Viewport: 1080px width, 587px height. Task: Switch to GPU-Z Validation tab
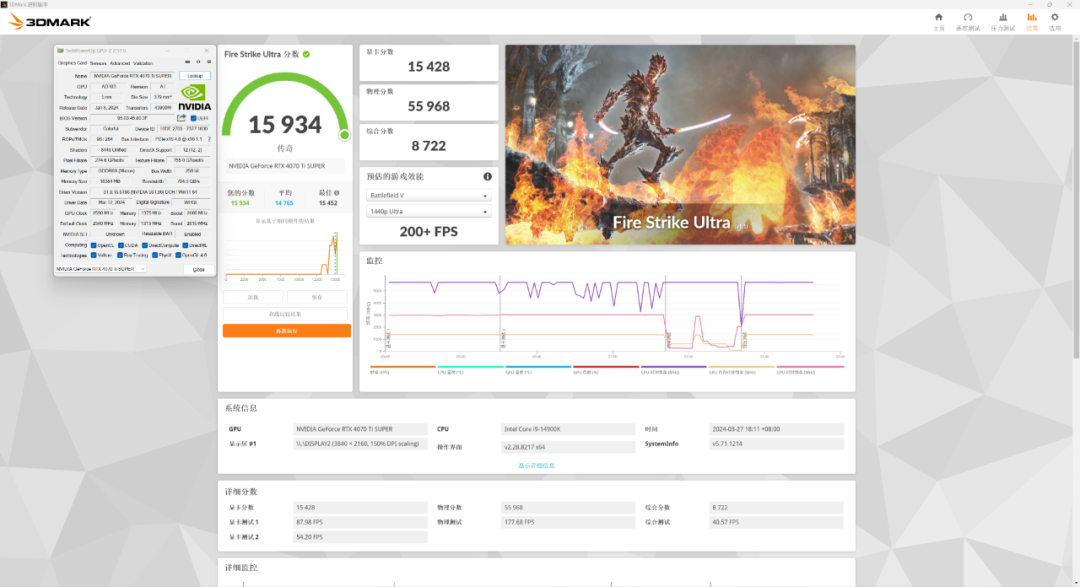[x=143, y=63]
